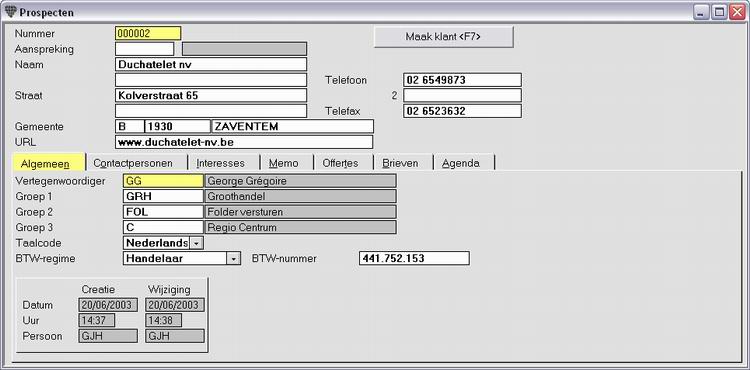Click the empty second Naam line field

(211, 80)
